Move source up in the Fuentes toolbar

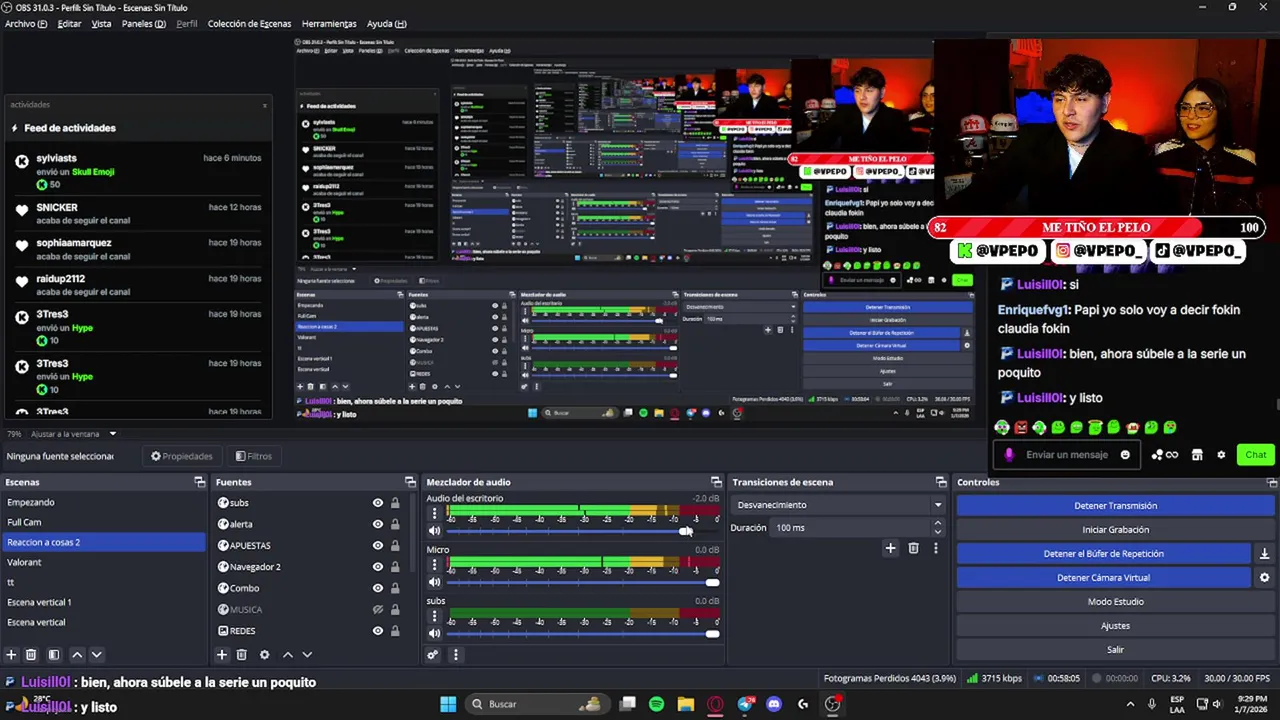[x=287, y=655]
